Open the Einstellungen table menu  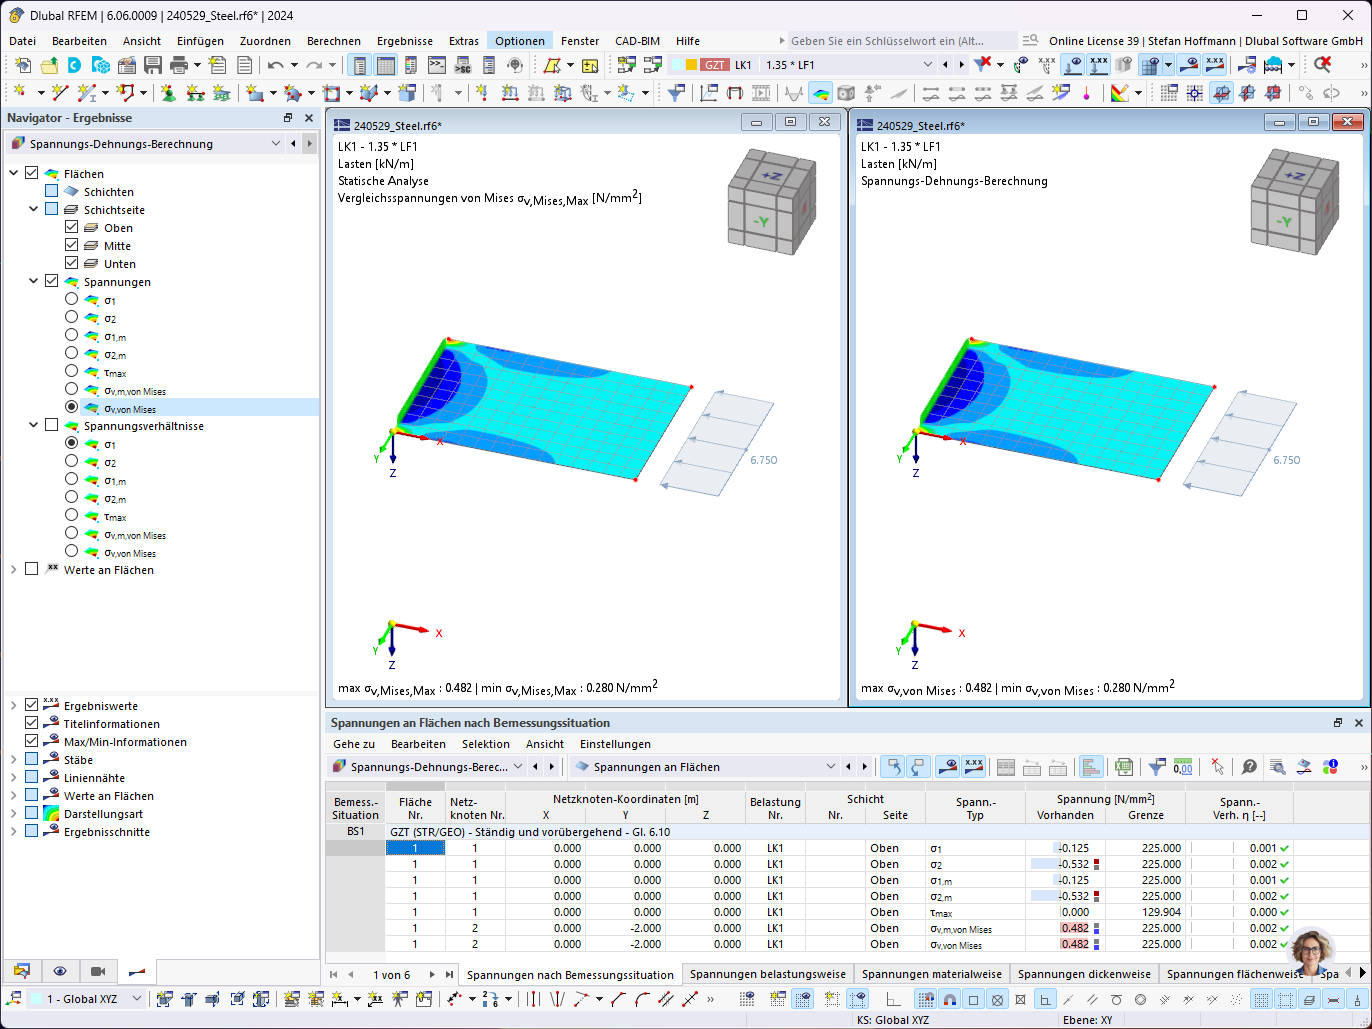click(x=615, y=744)
